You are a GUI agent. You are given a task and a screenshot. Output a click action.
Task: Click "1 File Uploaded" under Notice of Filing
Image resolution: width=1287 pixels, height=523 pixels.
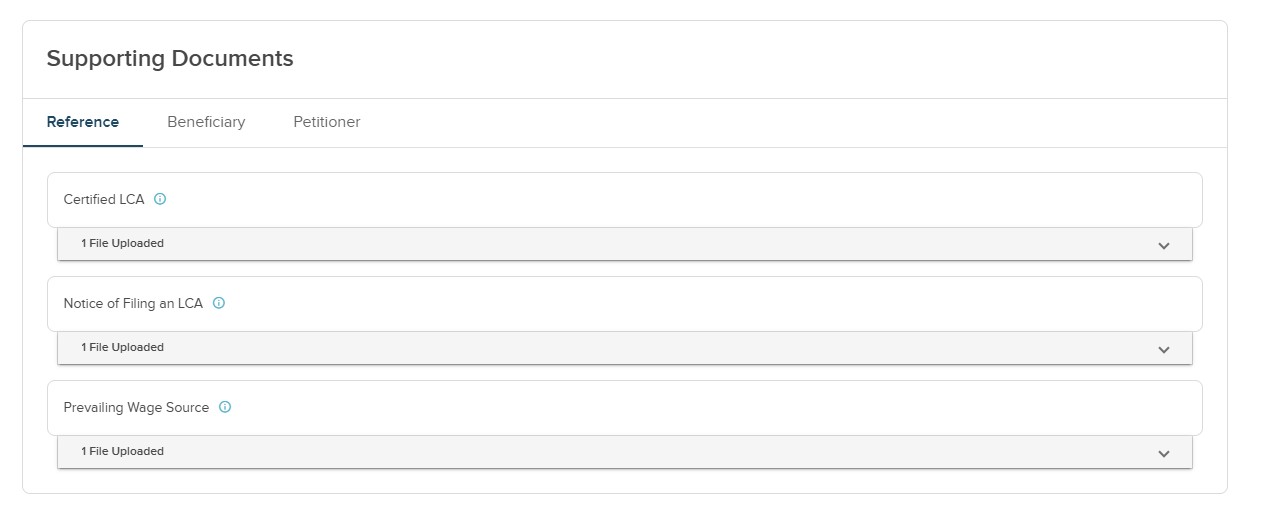pyautogui.click(x=122, y=347)
